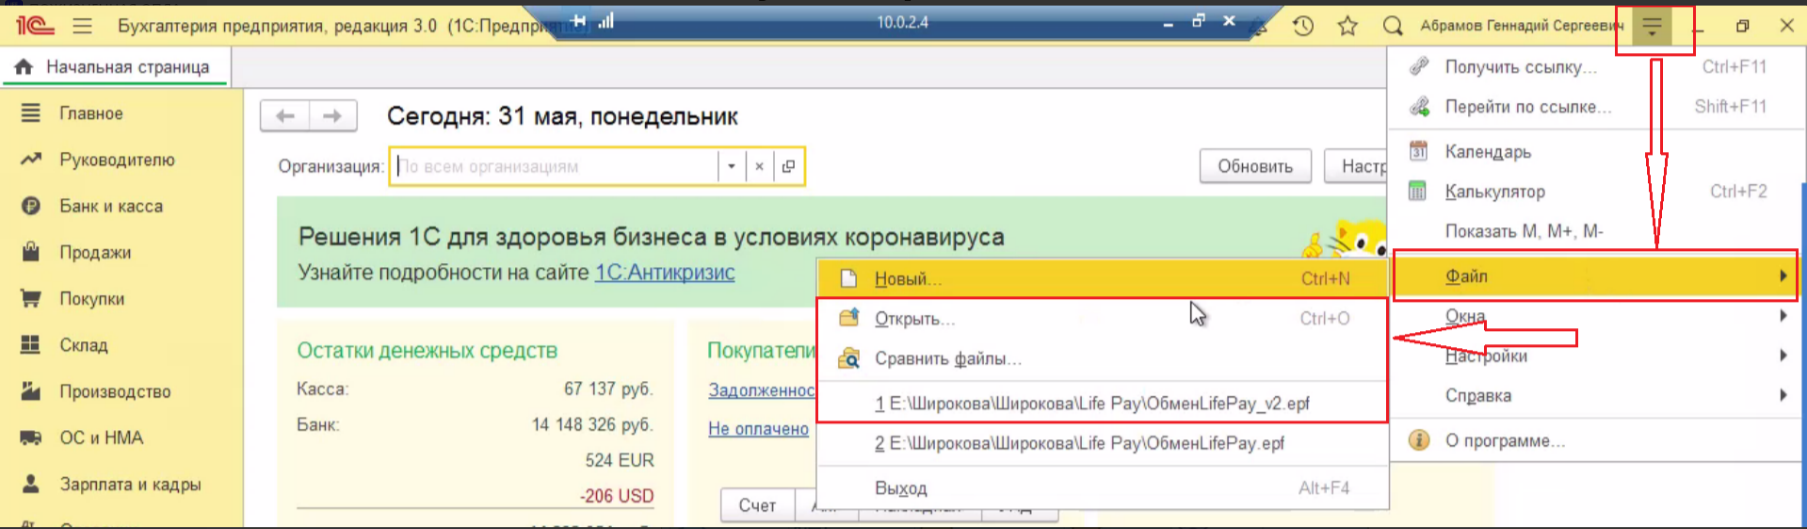This screenshot has width=1807, height=529.
Task: Click the Главное section icon
Action: [x=31, y=113]
